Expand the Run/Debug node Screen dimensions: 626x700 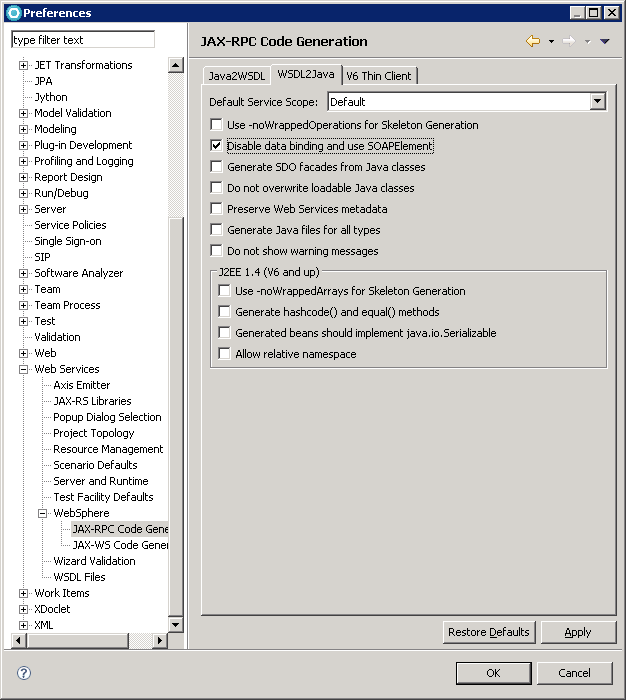(x=23, y=193)
